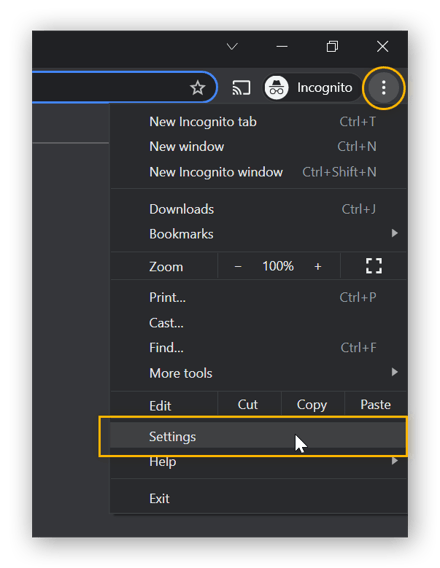Screen dimensions: 440x568
Task: Select New Incognito tab
Action: tap(259, 122)
